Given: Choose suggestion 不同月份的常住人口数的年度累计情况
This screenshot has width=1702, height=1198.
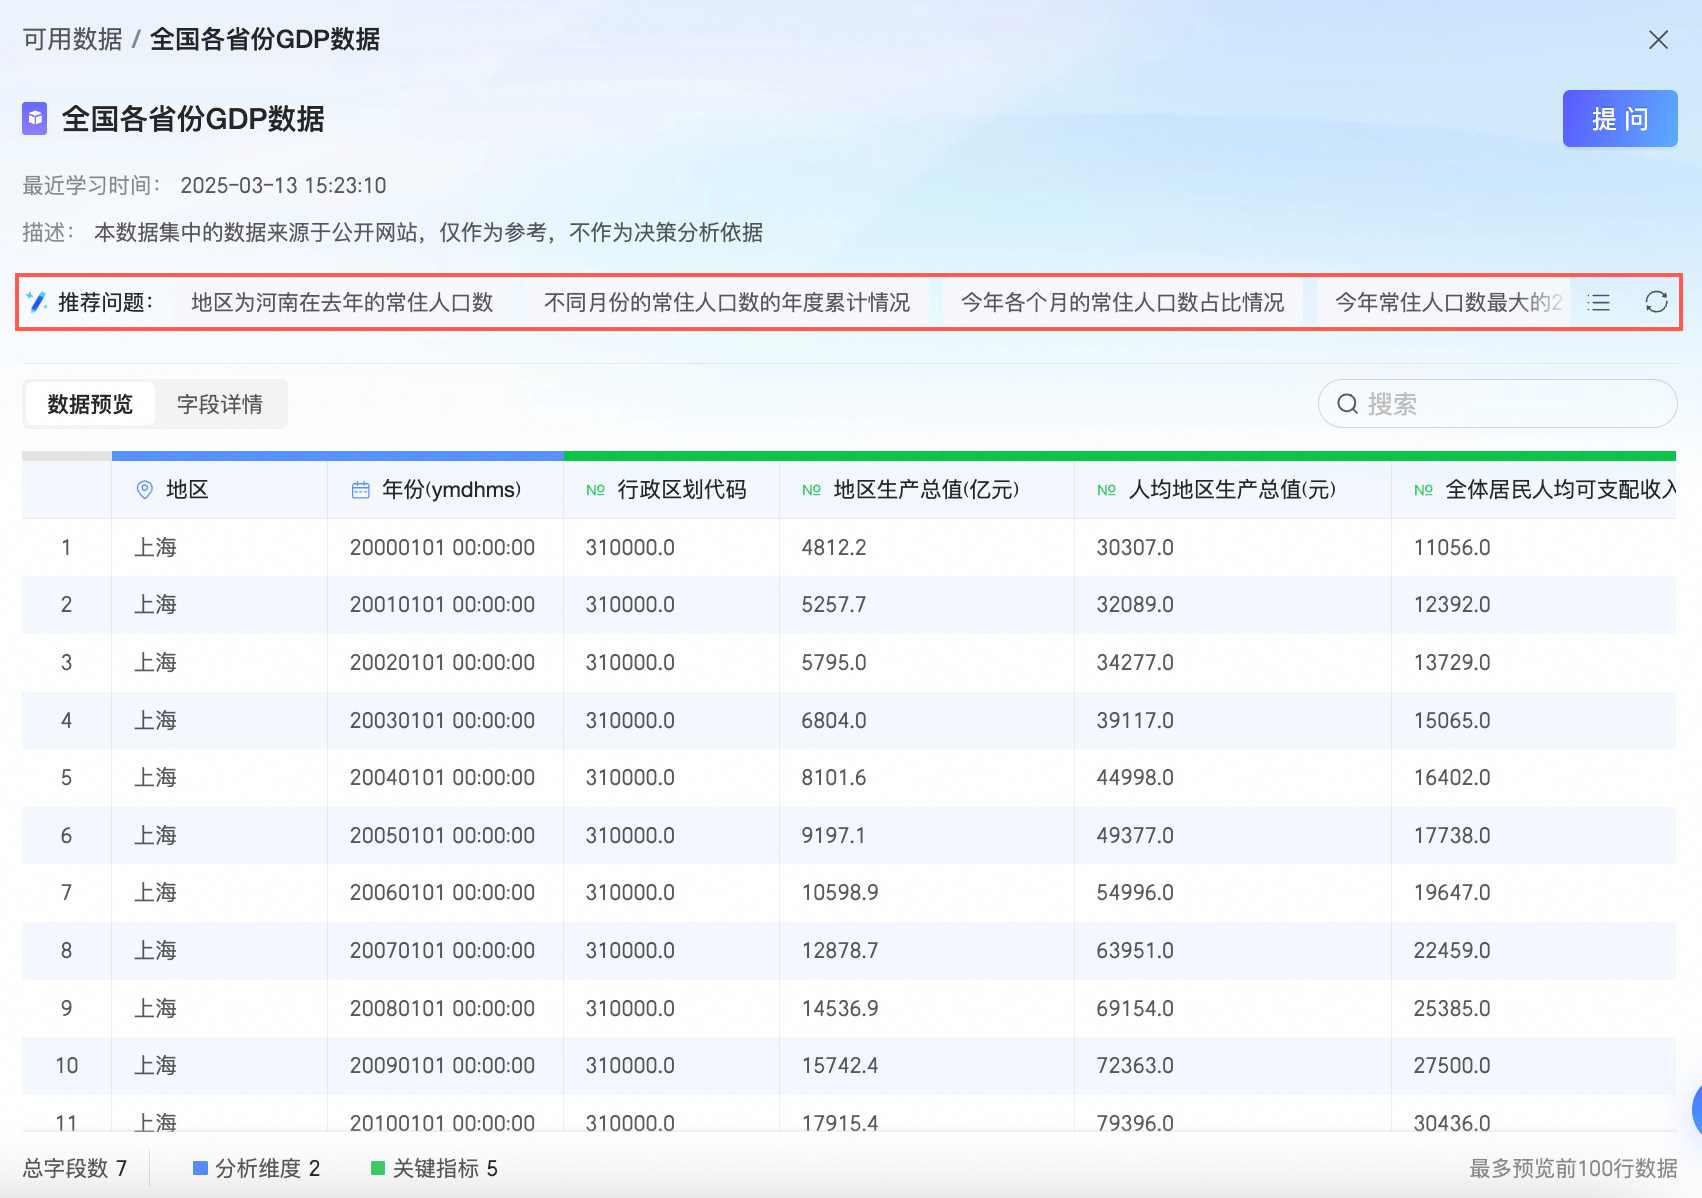Looking at the screenshot, I should point(726,302).
